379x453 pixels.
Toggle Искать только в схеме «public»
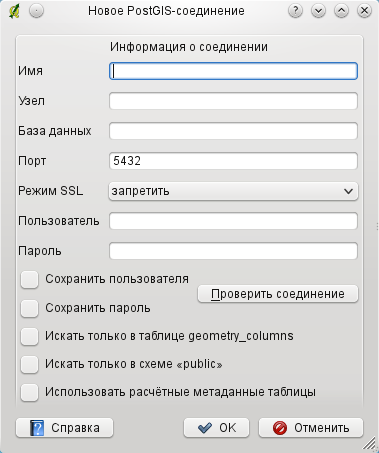coord(29,364)
